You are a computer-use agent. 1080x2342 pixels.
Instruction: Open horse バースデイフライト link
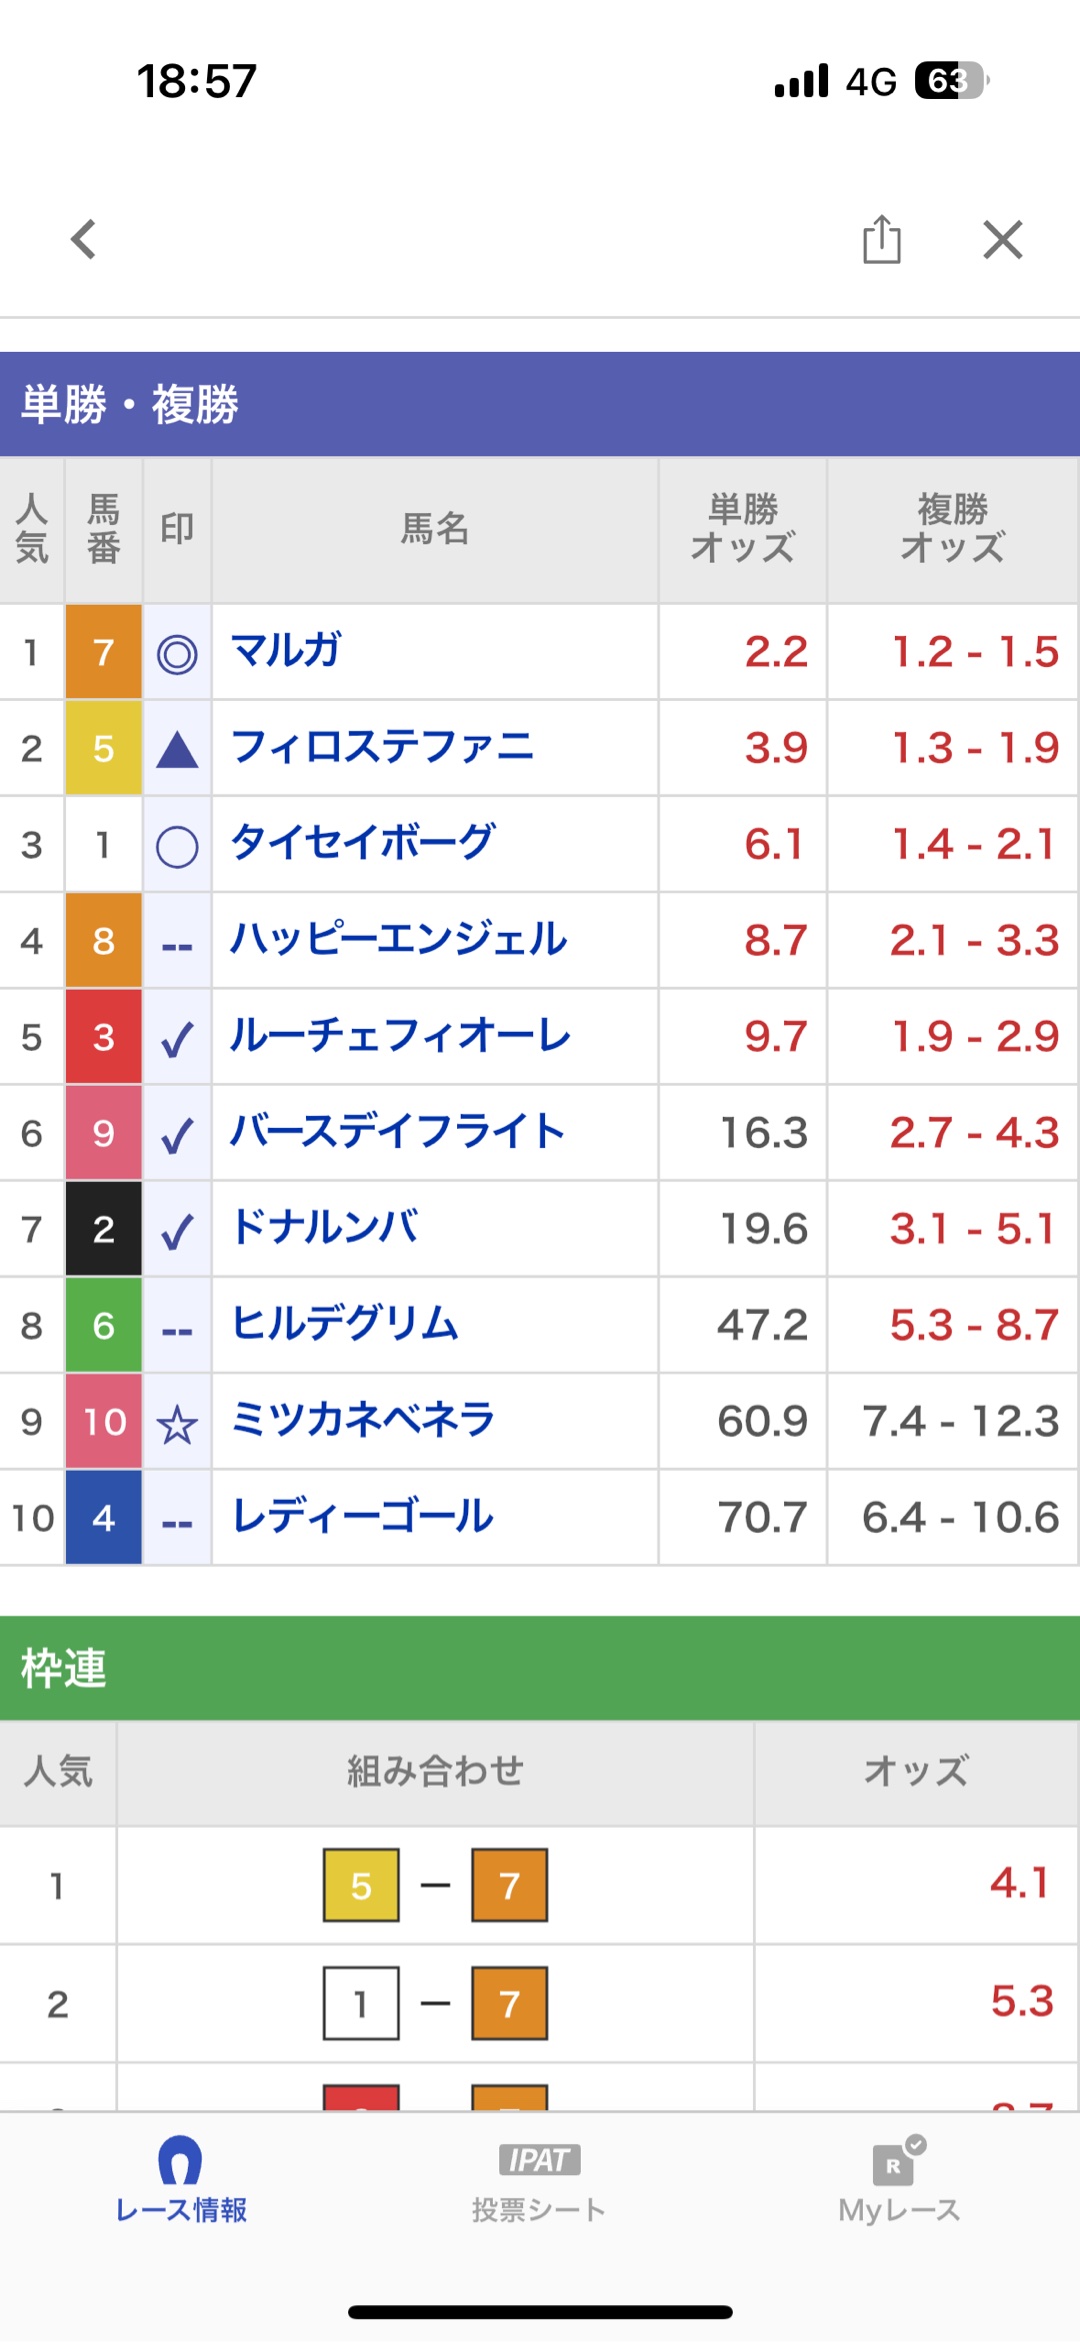click(397, 1131)
